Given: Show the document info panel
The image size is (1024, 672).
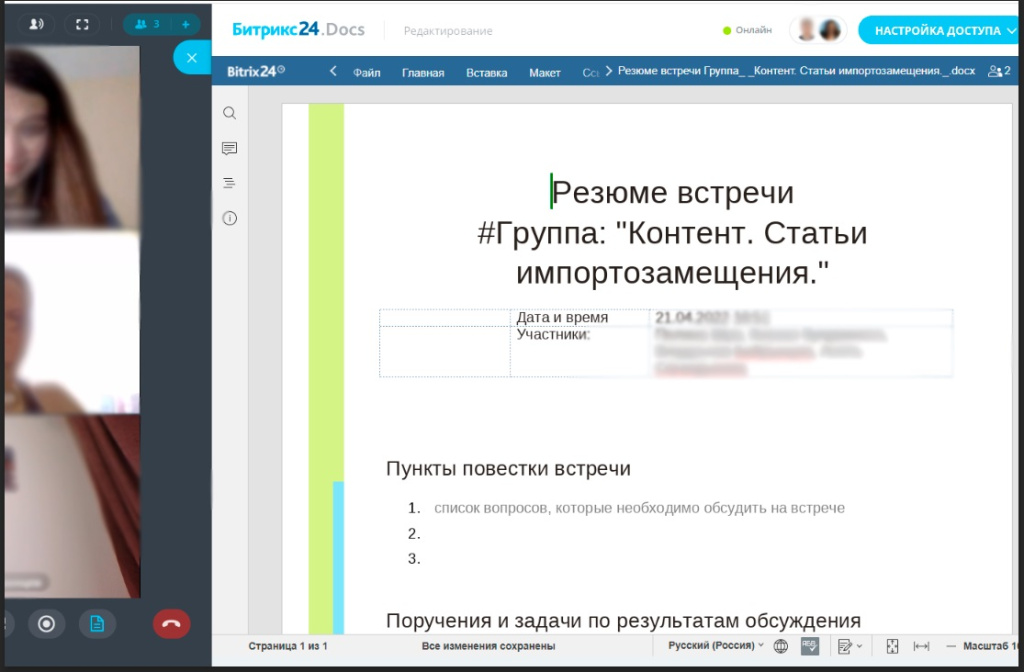Looking at the screenshot, I should (x=229, y=218).
